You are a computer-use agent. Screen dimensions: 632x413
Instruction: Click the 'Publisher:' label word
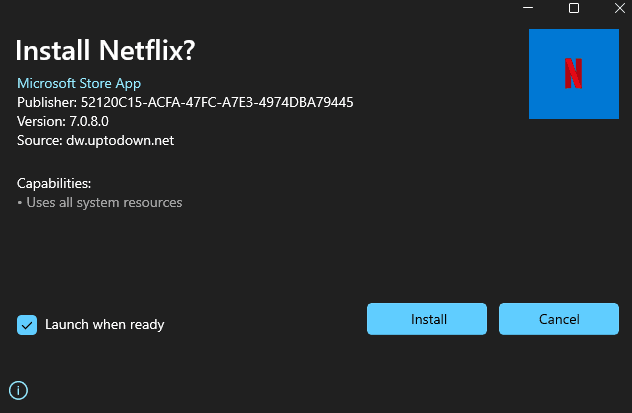[46, 102]
